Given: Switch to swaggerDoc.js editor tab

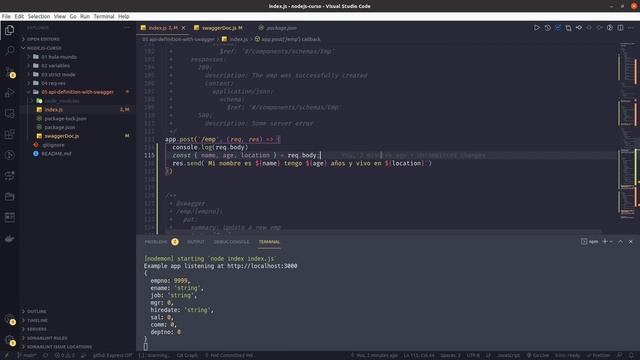Looking at the screenshot, I should [x=218, y=28].
